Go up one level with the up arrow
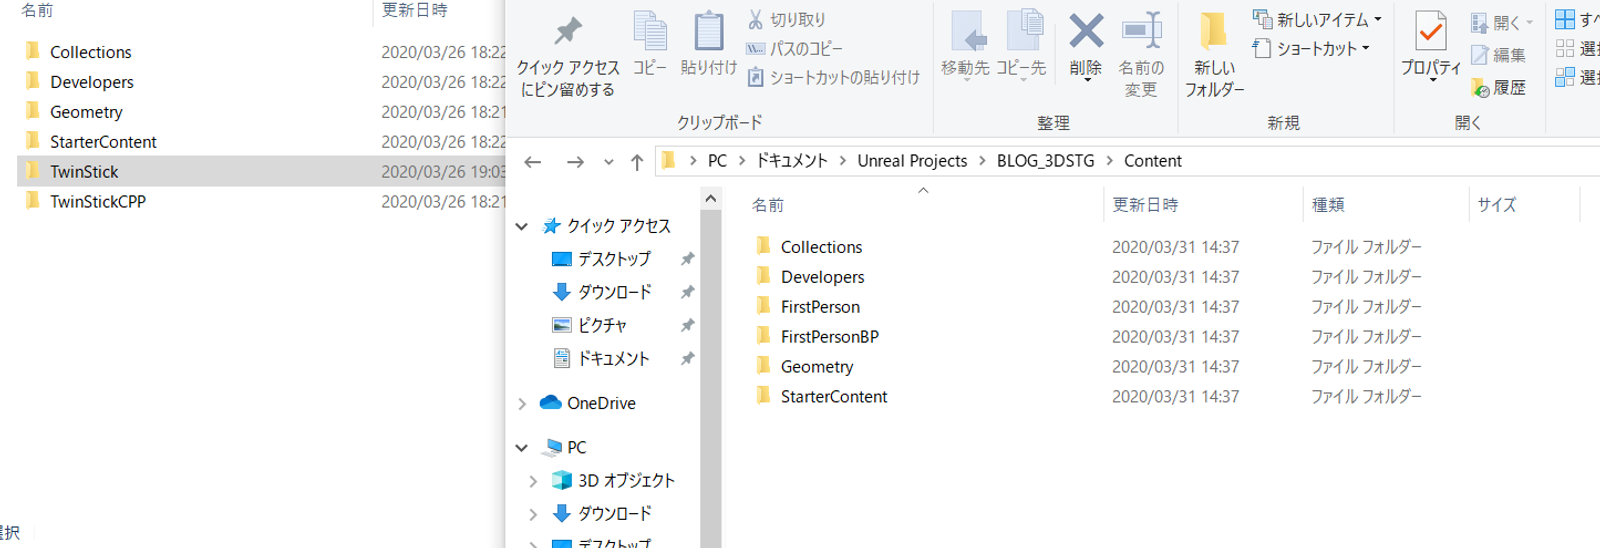This screenshot has height=548, width=1600. (637, 162)
